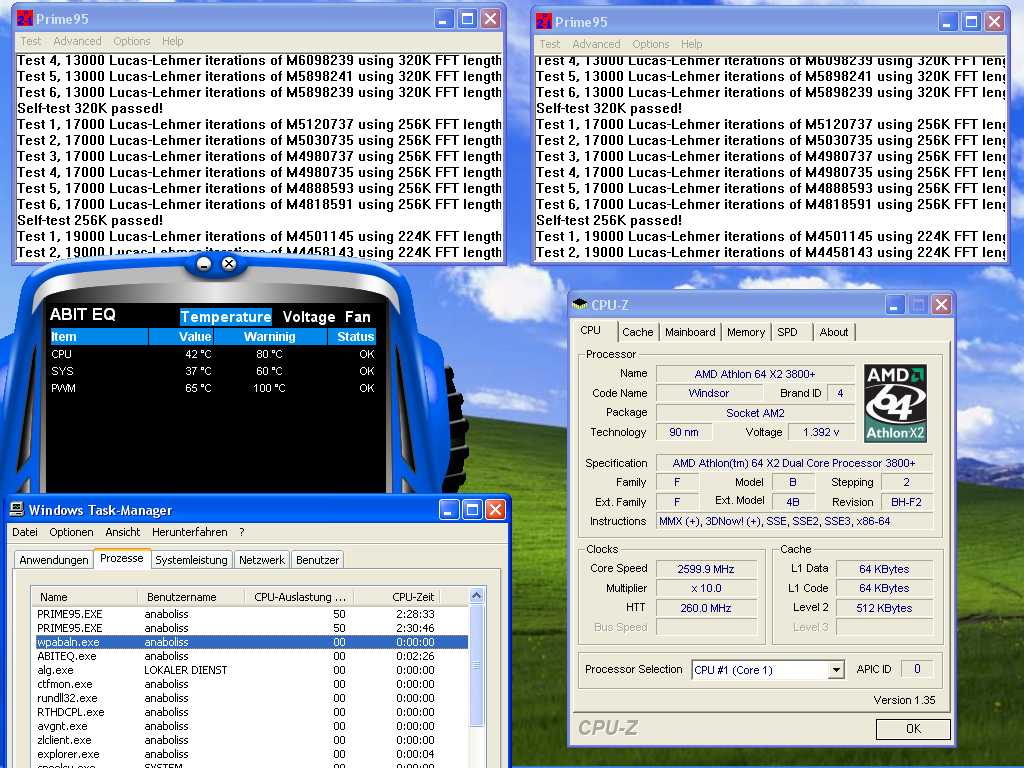Select explorer.exe process row
Viewport: 1024px width, 768px height.
coord(251,754)
